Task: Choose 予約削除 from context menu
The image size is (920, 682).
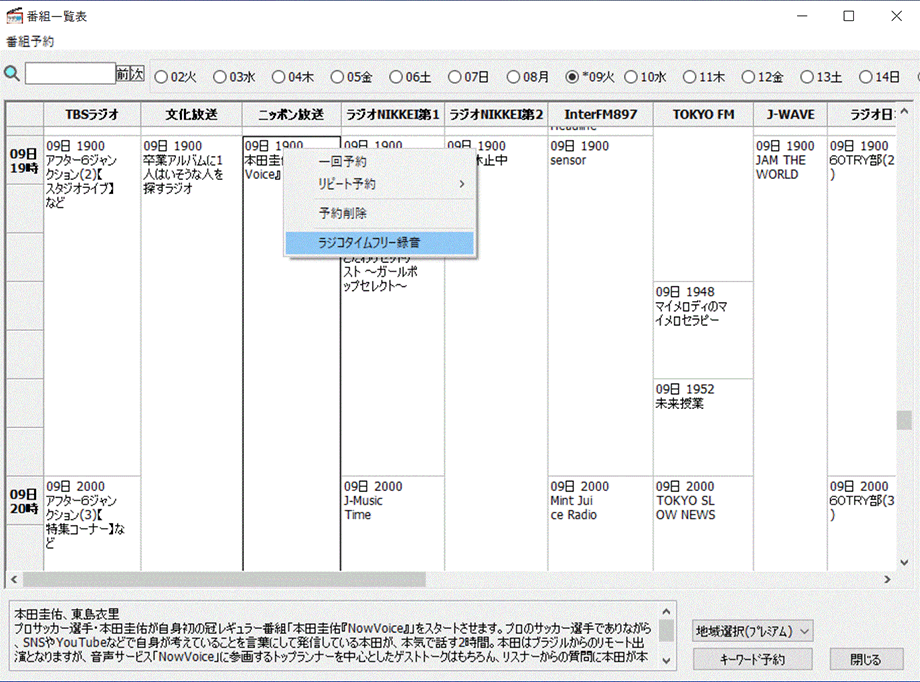Action: [x=379, y=213]
